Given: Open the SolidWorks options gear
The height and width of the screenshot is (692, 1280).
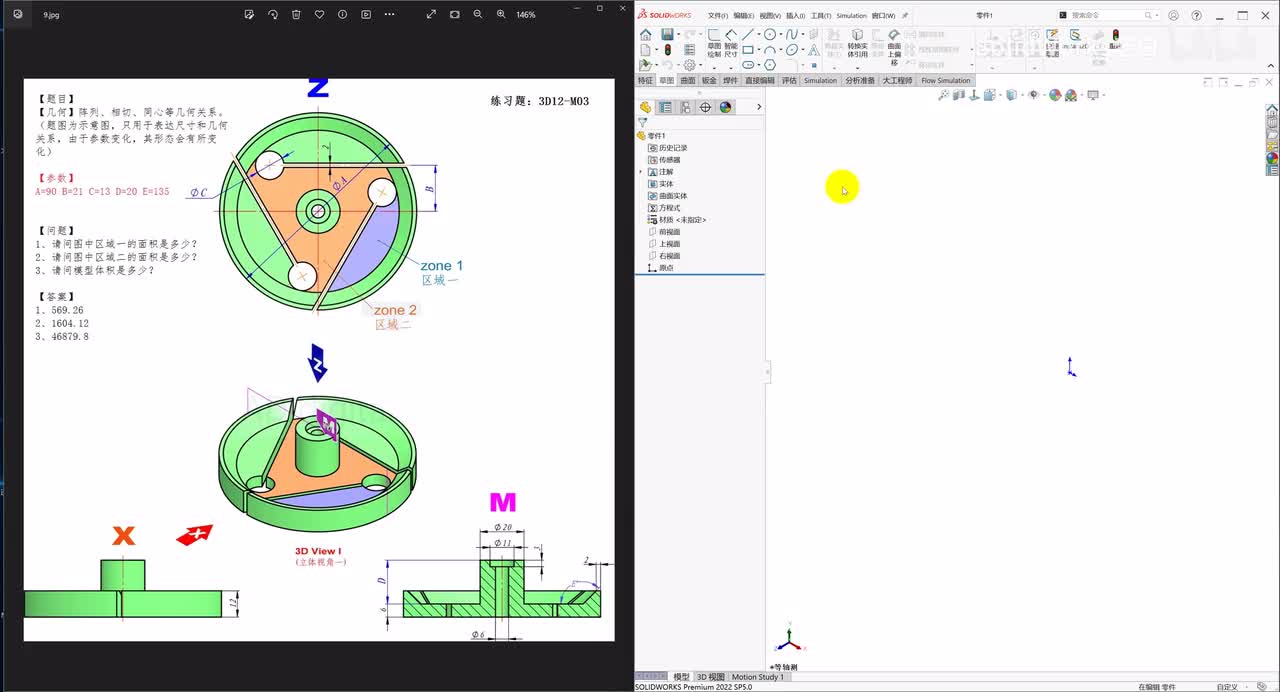Looking at the screenshot, I should click(x=689, y=65).
